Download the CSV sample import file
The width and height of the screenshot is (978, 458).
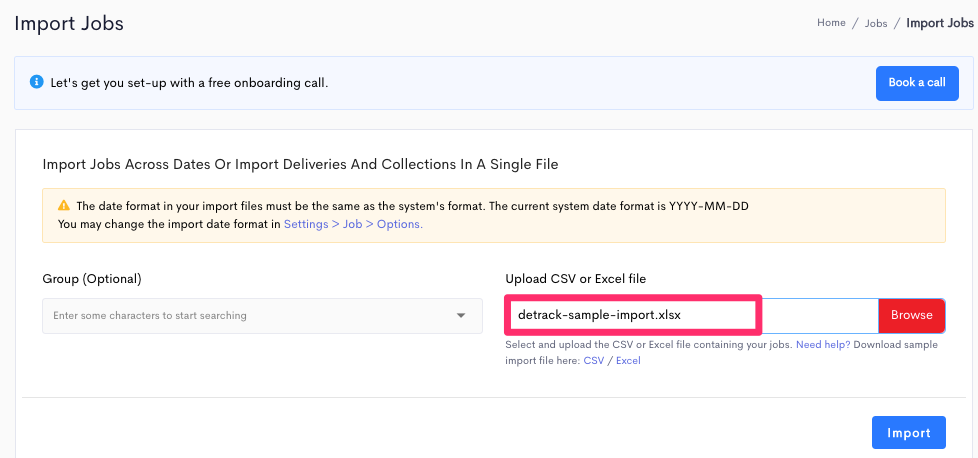point(594,361)
